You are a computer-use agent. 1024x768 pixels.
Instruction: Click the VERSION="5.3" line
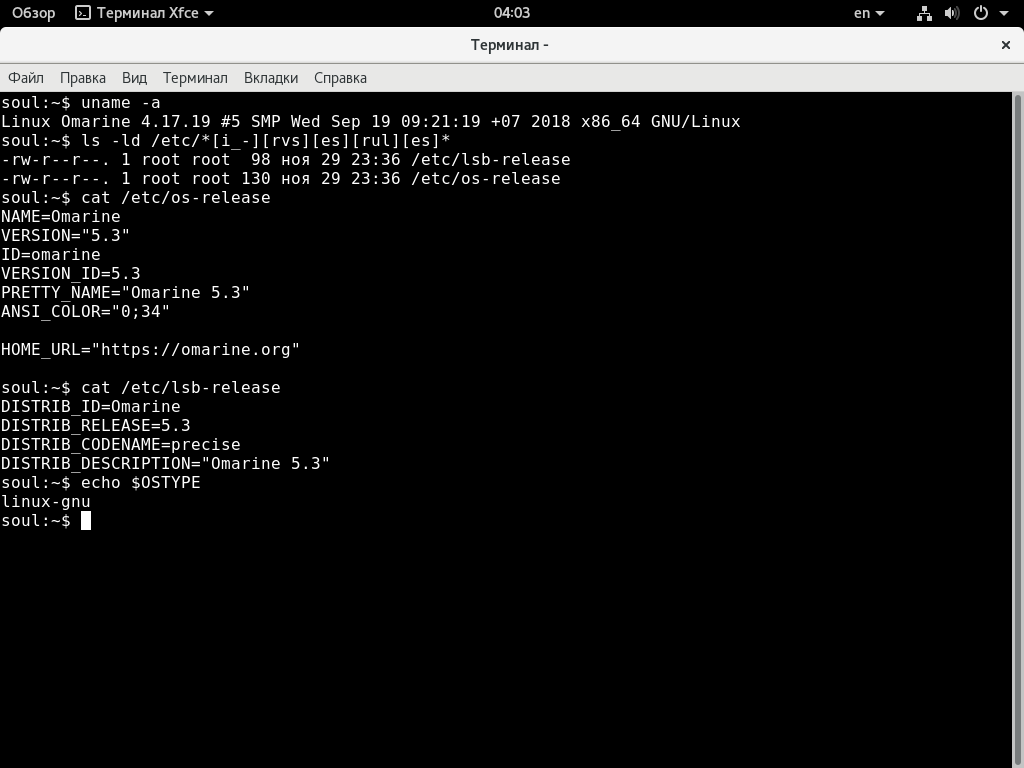point(65,235)
